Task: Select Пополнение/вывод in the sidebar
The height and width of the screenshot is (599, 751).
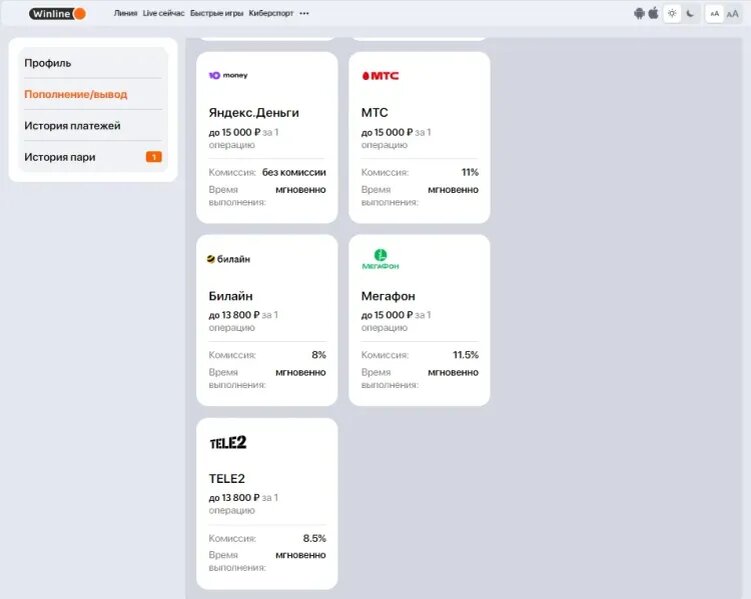Action: point(93,94)
